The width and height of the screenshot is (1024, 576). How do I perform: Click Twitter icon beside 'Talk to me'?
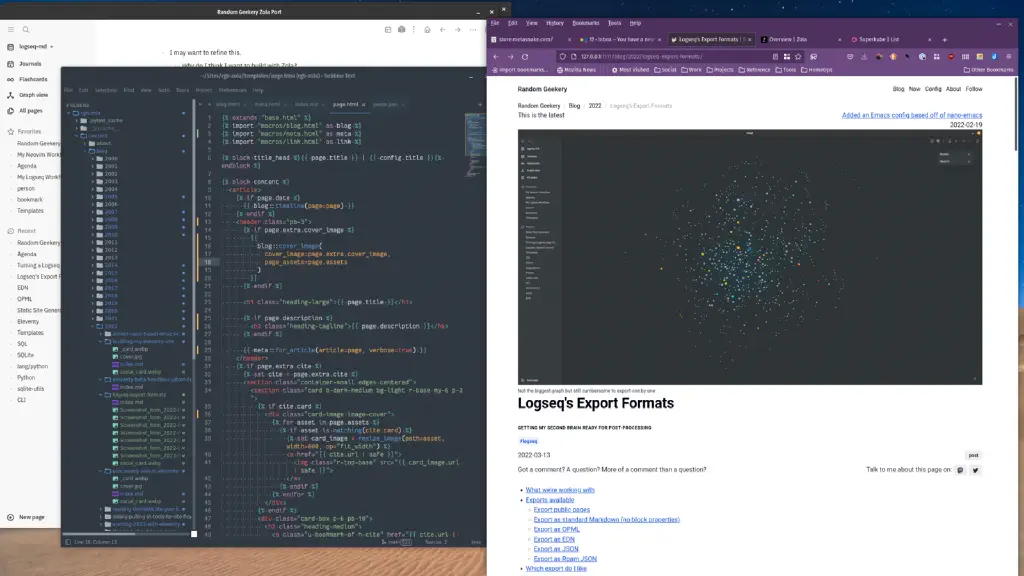(975, 470)
